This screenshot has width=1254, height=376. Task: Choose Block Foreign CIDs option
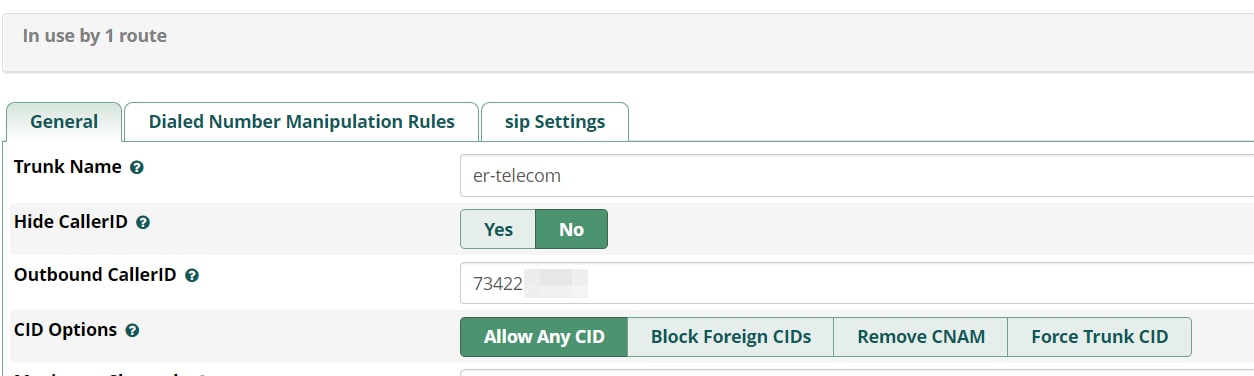pos(730,337)
